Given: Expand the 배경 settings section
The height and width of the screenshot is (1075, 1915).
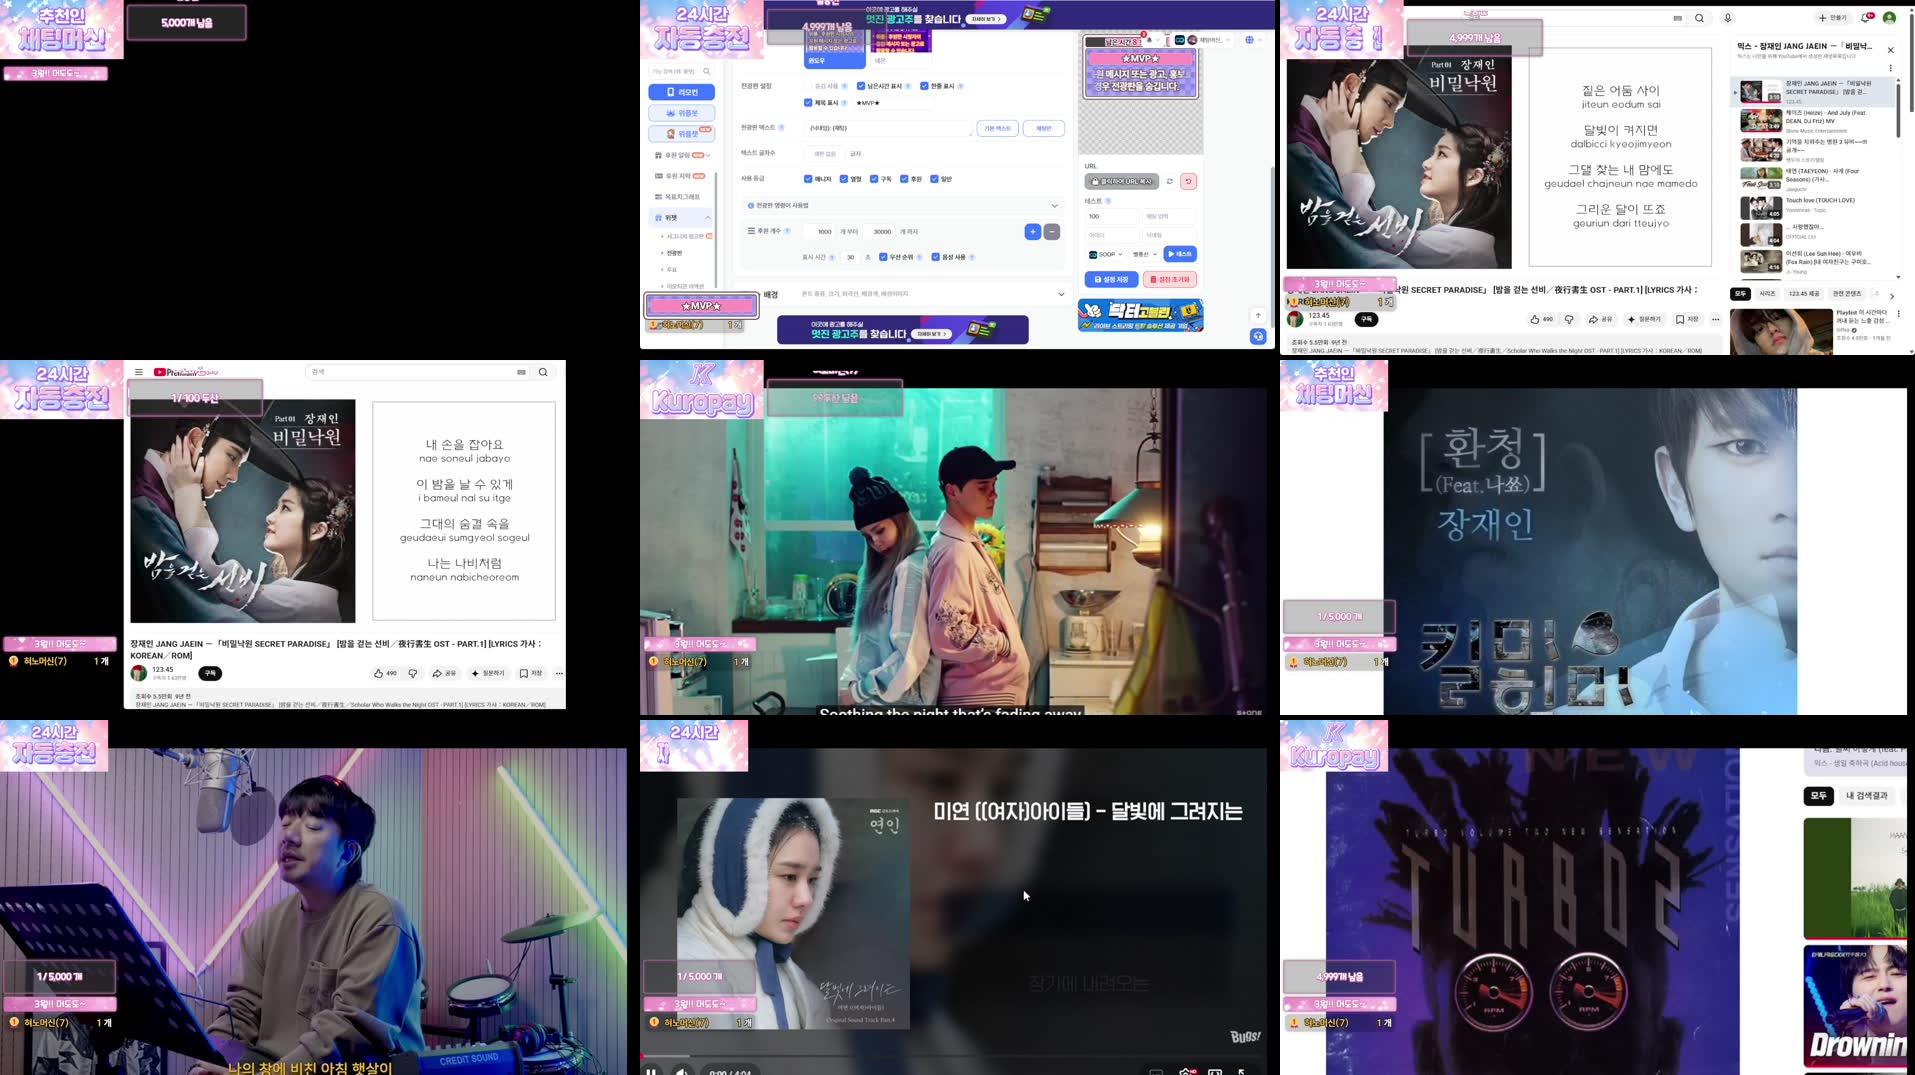Looking at the screenshot, I should pyautogui.click(x=1060, y=294).
